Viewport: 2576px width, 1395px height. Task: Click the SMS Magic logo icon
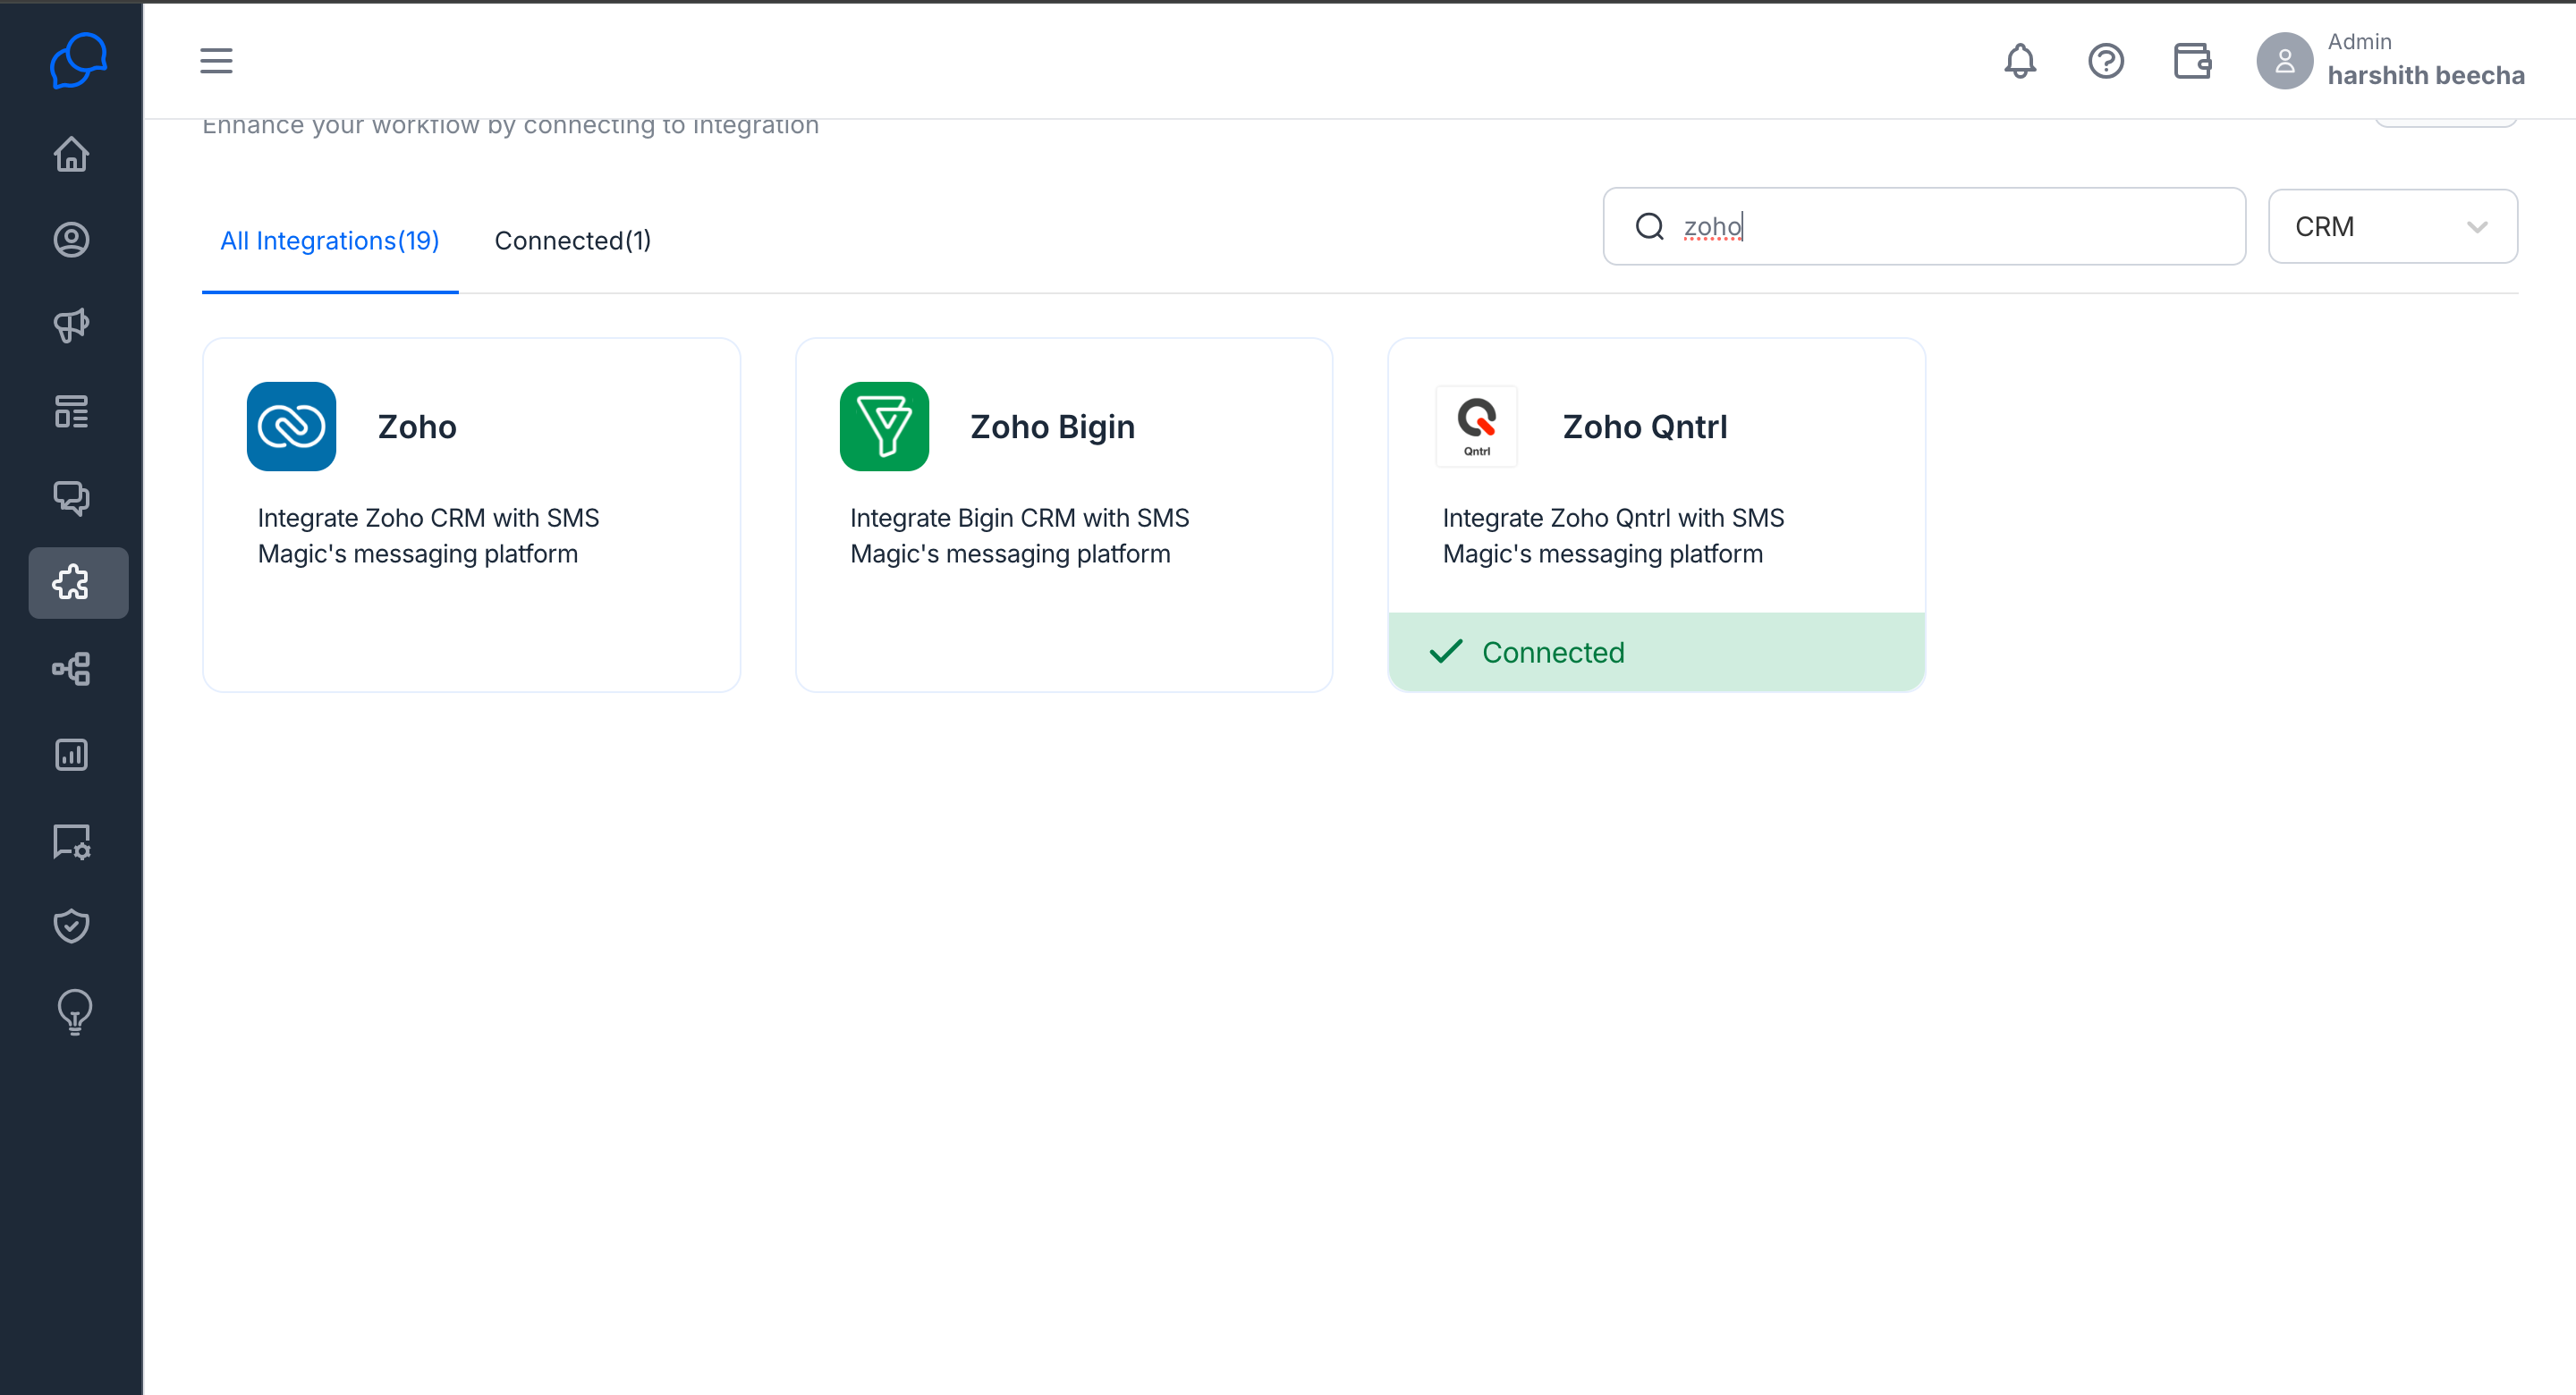tap(78, 61)
